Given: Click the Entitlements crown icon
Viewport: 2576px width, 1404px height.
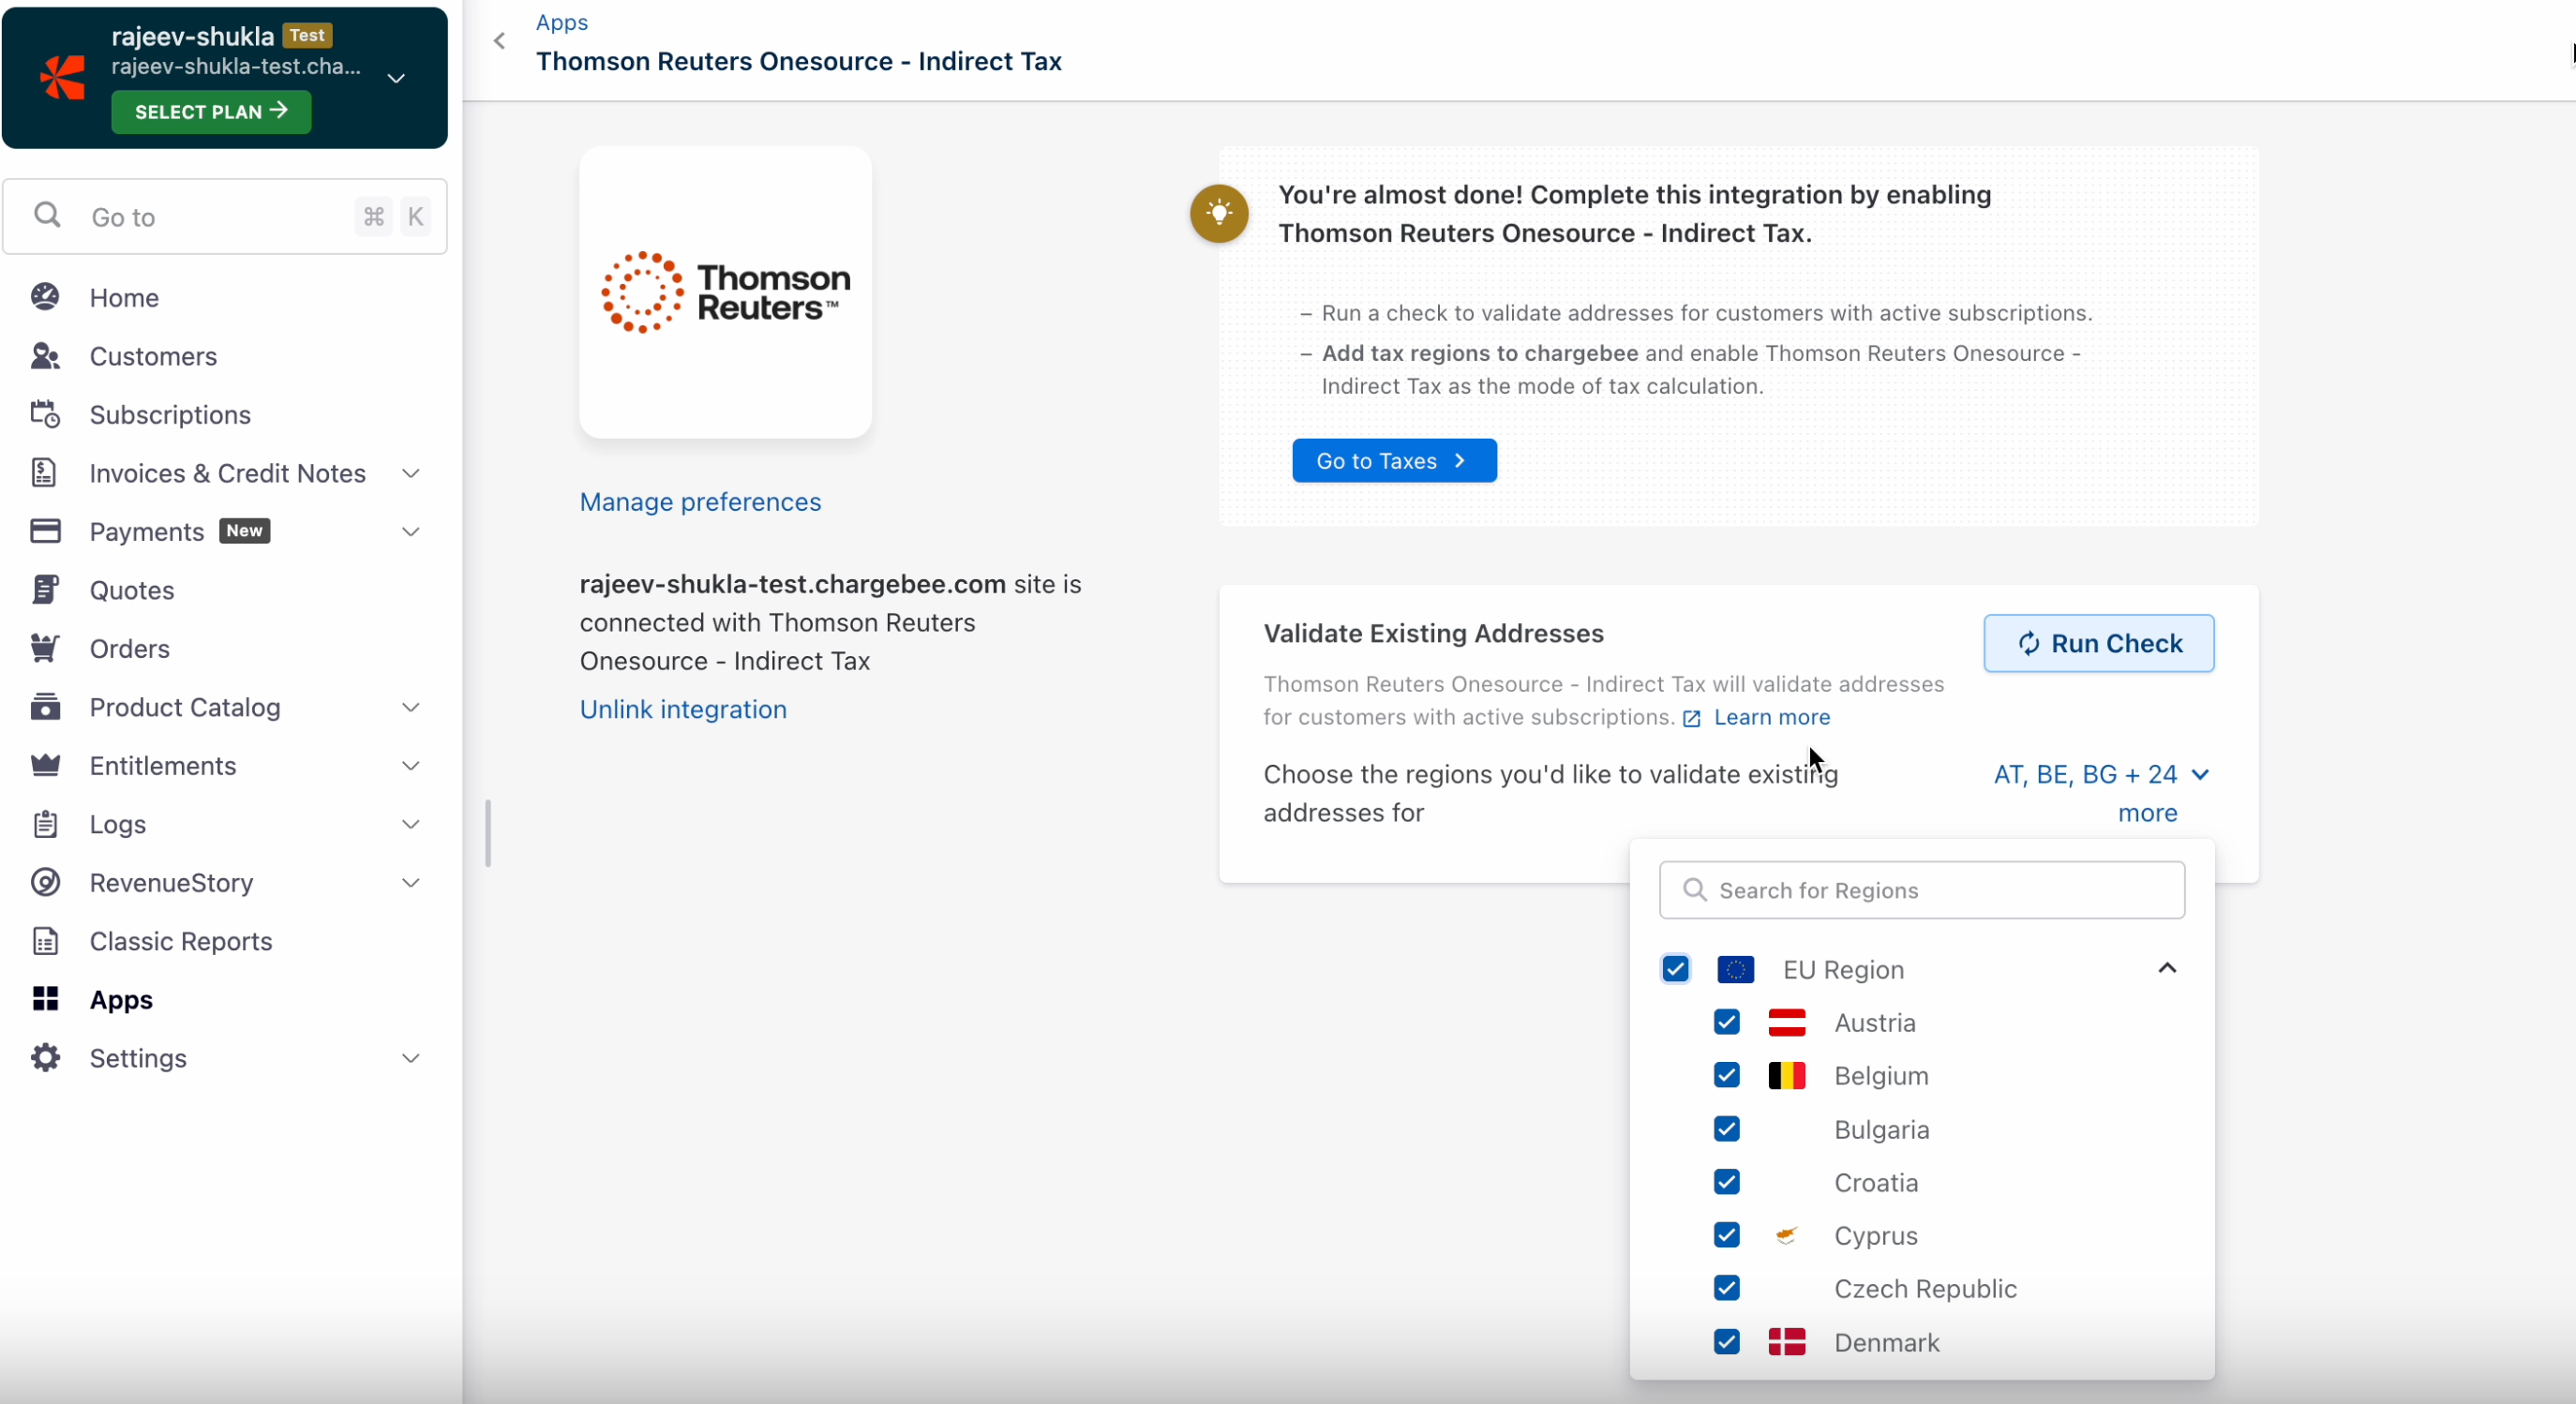Looking at the screenshot, I should click(x=45, y=765).
